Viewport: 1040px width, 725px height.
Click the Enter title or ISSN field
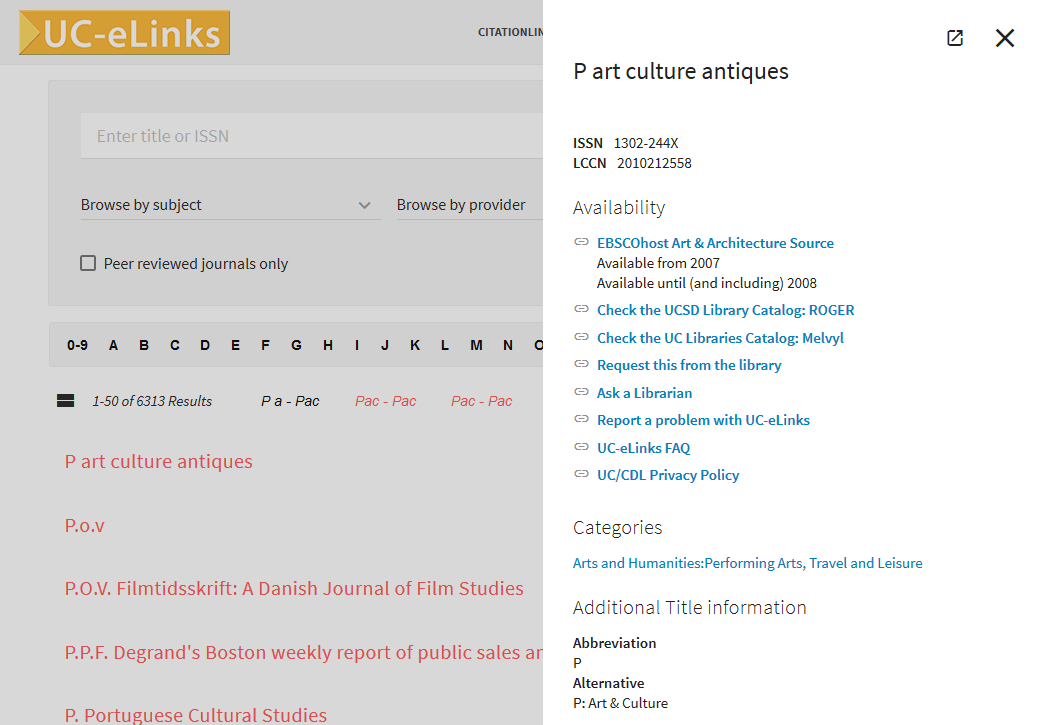(312, 136)
